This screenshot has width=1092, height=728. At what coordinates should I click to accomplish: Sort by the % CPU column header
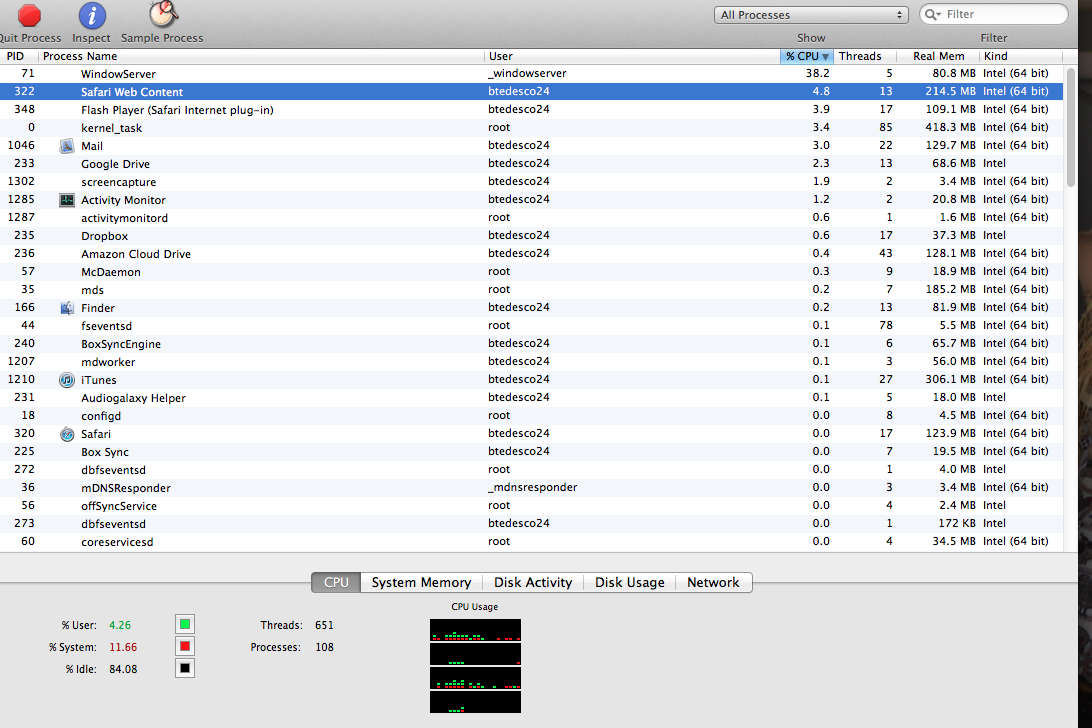point(806,56)
